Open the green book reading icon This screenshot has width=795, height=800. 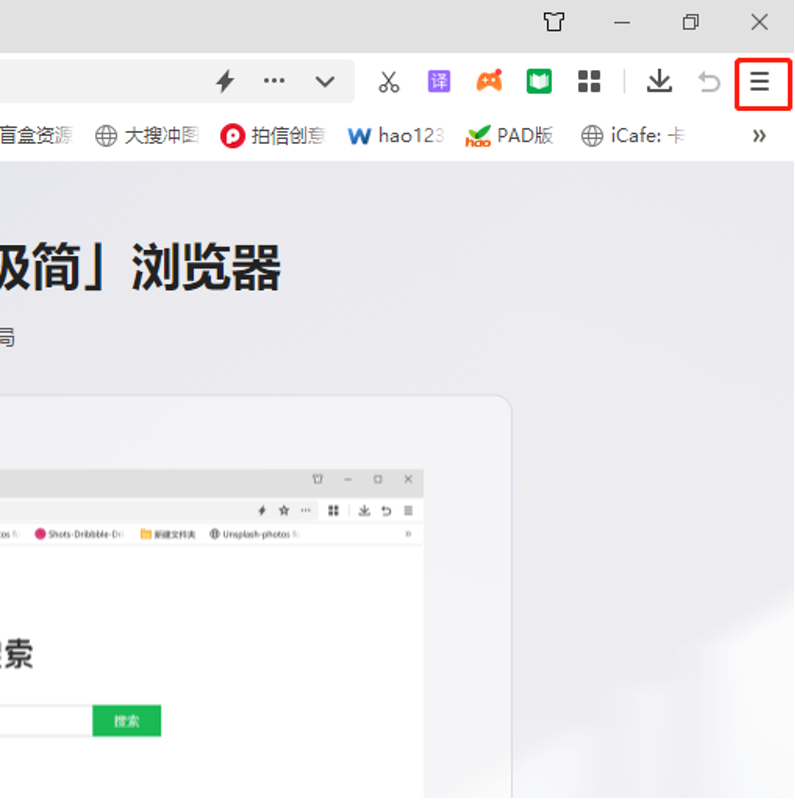coord(539,82)
